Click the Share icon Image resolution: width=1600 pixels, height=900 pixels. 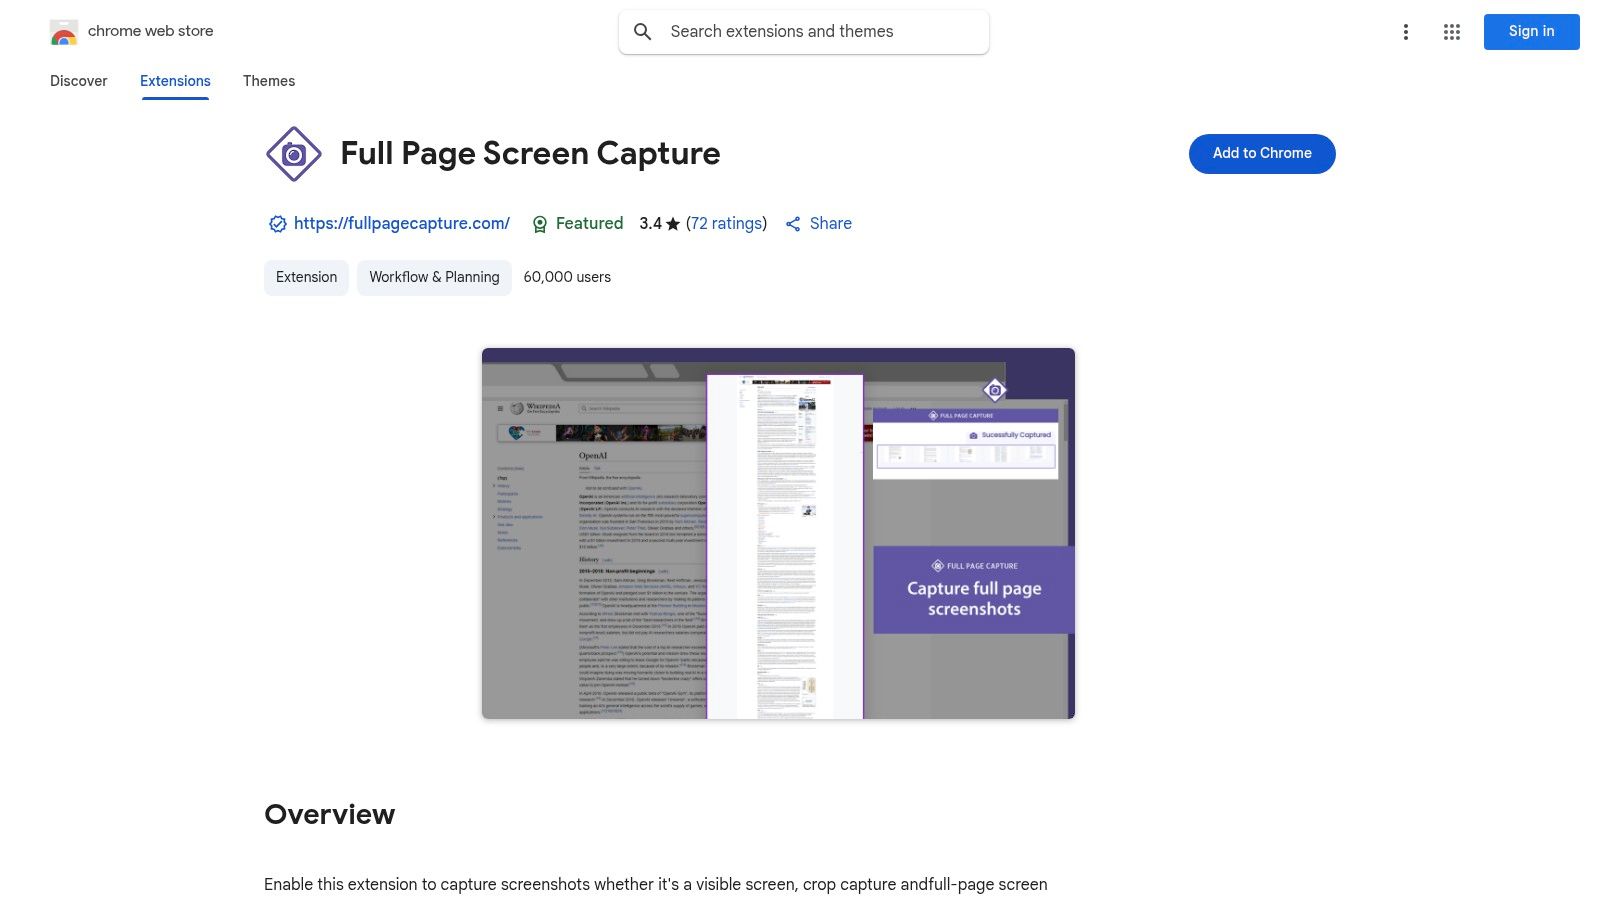[x=794, y=223]
